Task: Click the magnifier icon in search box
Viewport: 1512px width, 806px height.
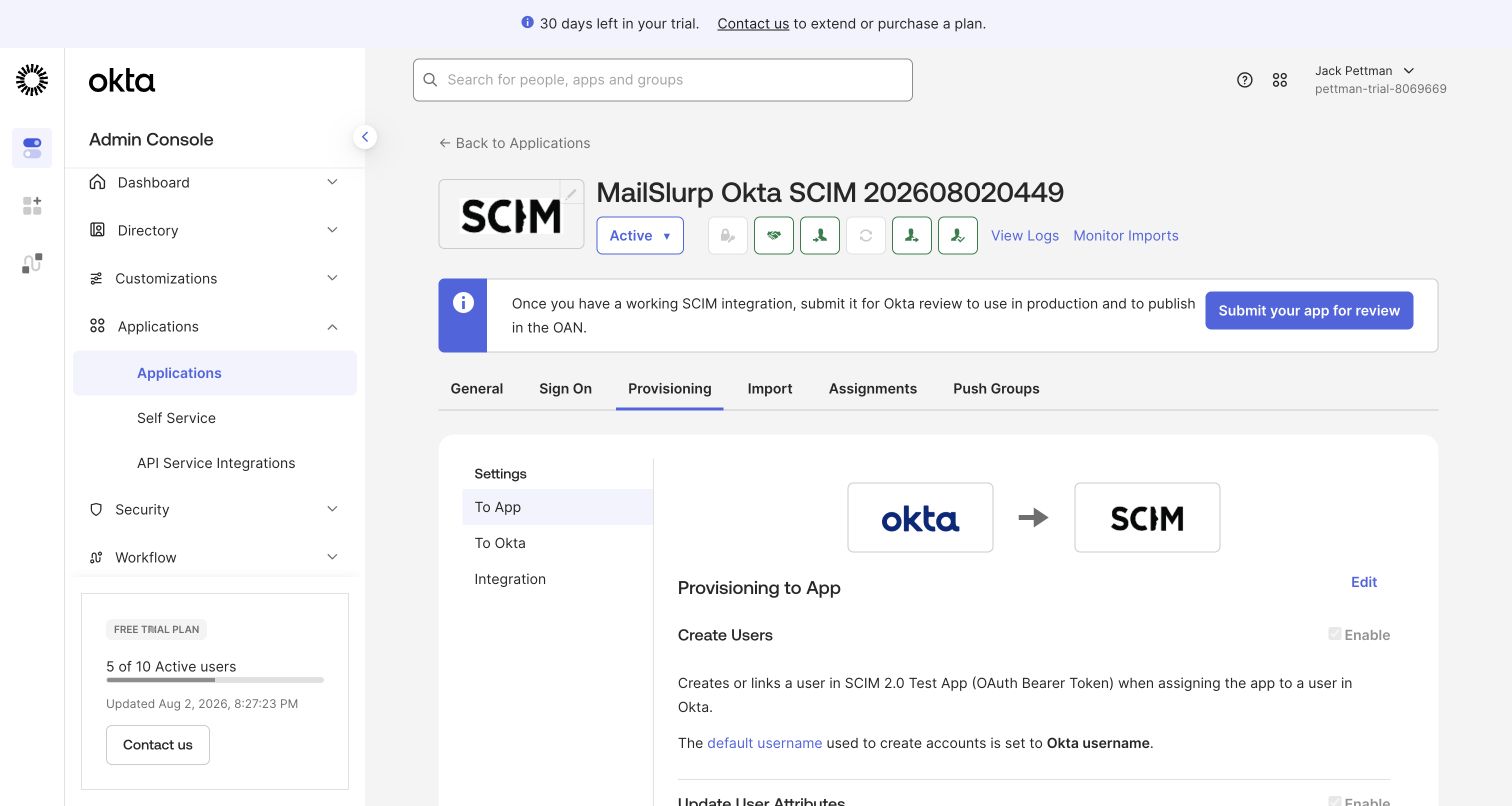Action: click(x=431, y=80)
